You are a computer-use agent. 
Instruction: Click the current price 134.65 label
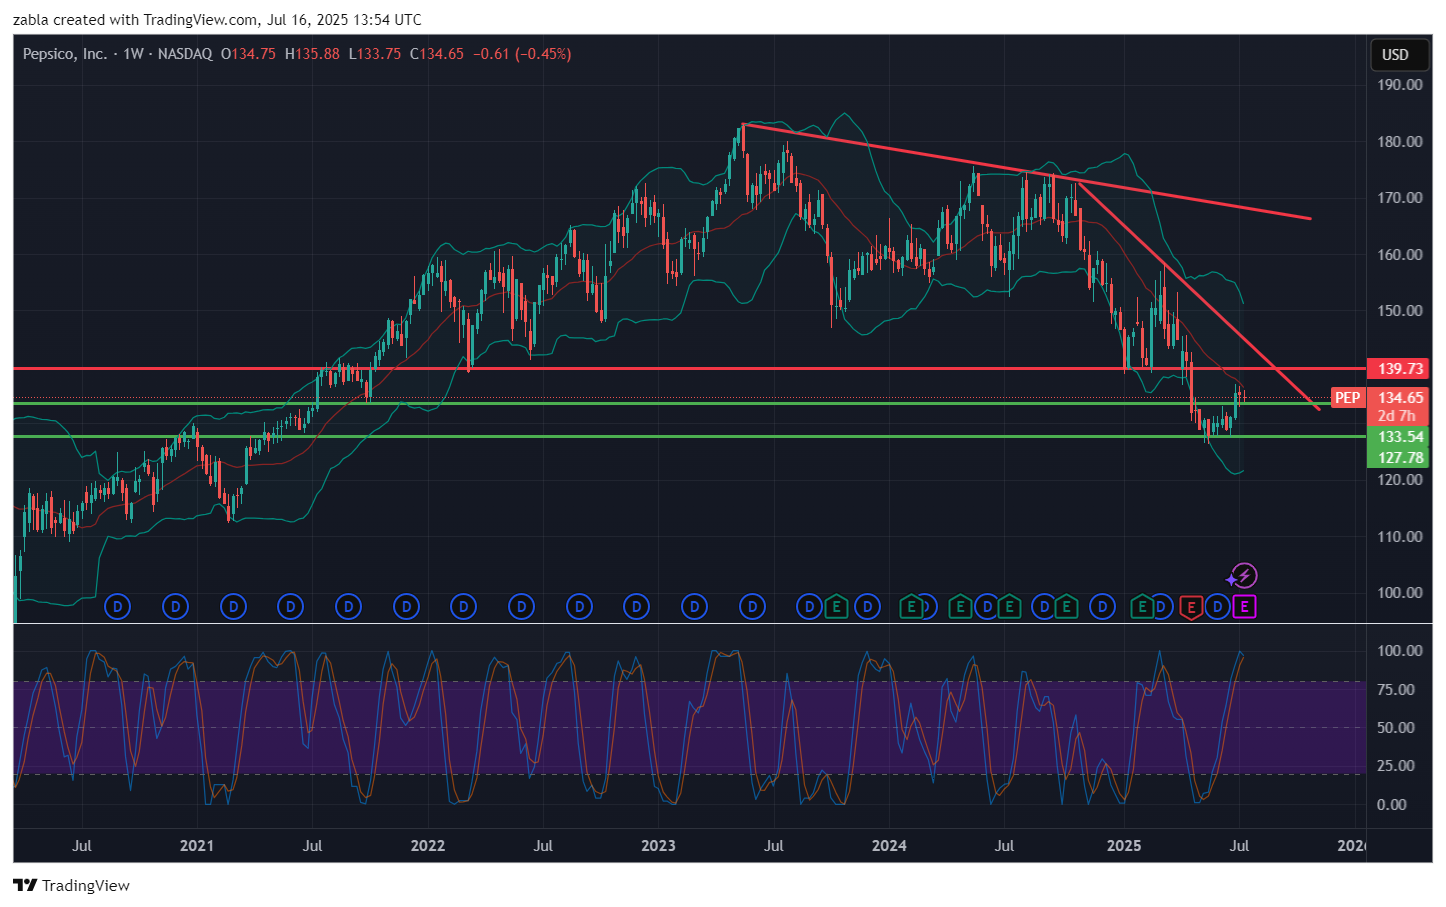(x=1399, y=398)
